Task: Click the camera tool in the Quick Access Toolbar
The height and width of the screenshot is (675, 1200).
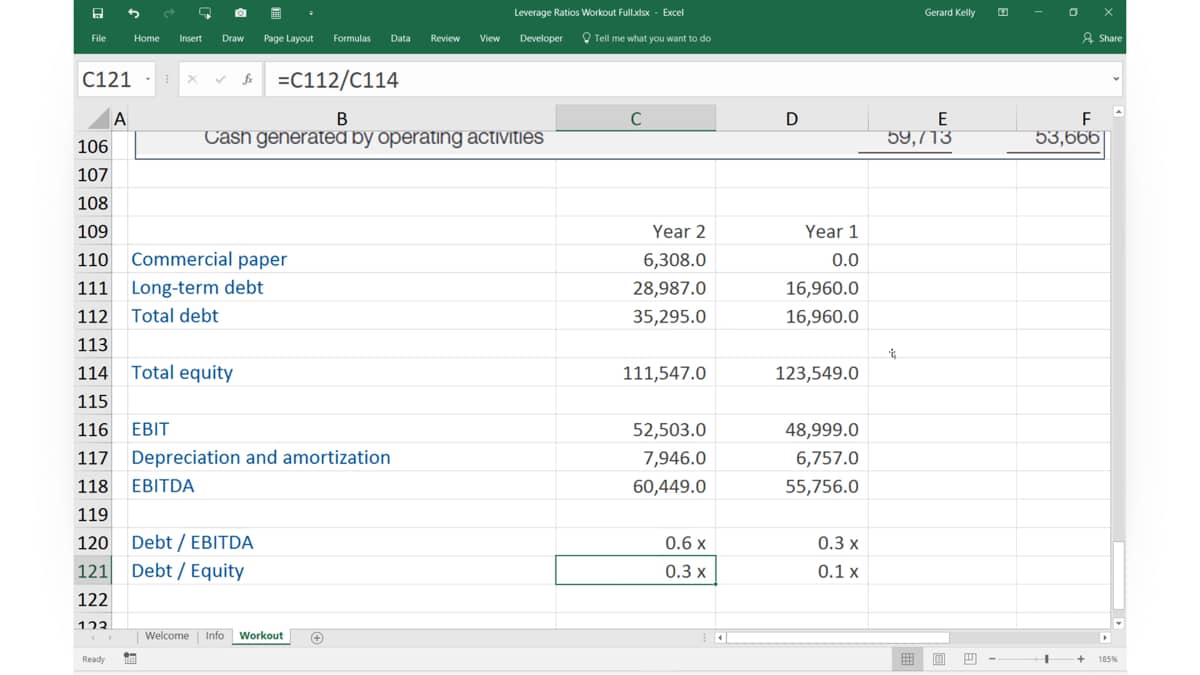Action: (241, 13)
